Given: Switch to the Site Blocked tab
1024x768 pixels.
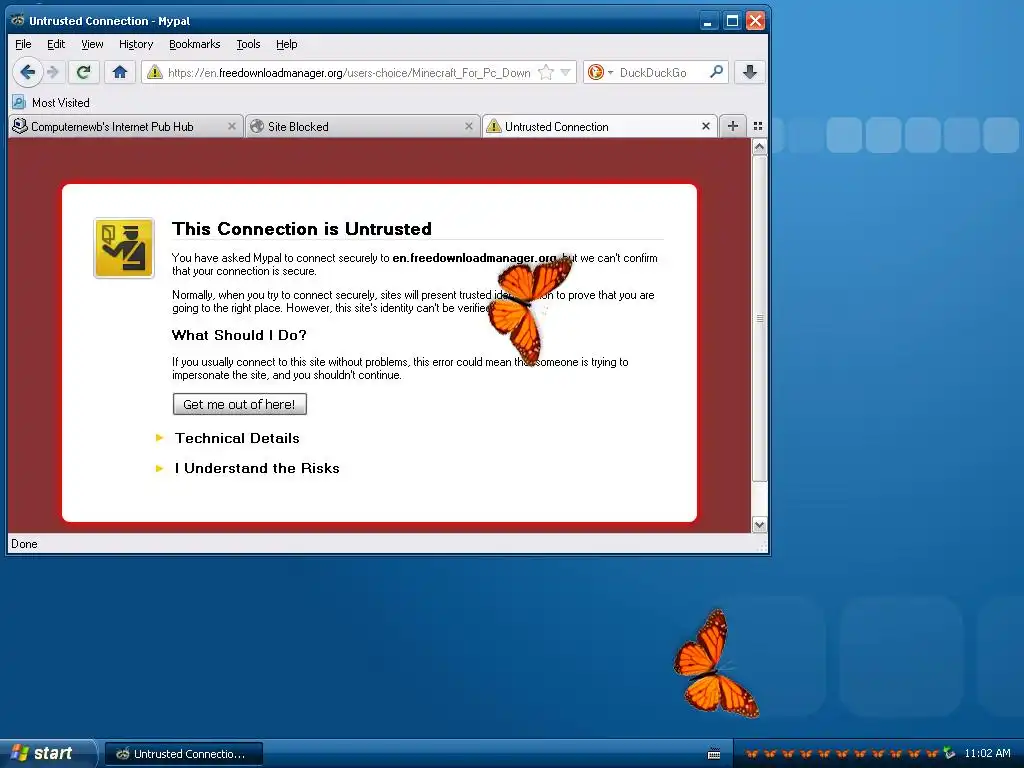Looking at the screenshot, I should click(x=361, y=127).
